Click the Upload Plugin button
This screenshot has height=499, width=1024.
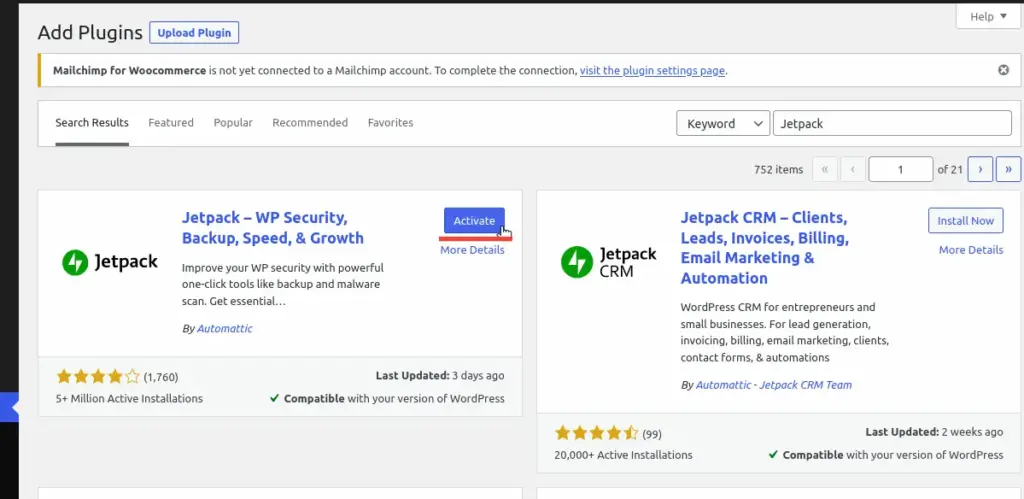[194, 33]
